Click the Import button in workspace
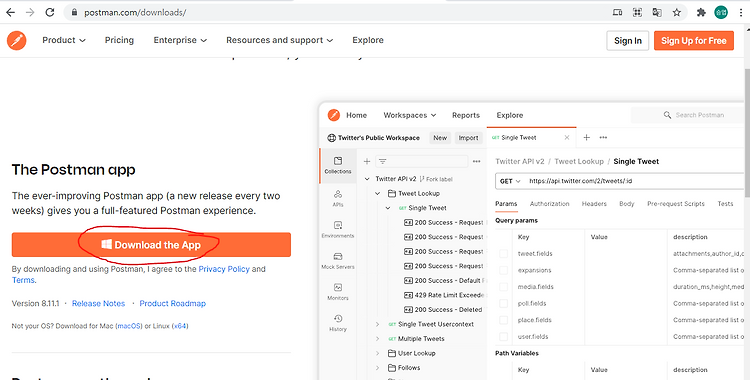The height and width of the screenshot is (380, 750). point(468,138)
